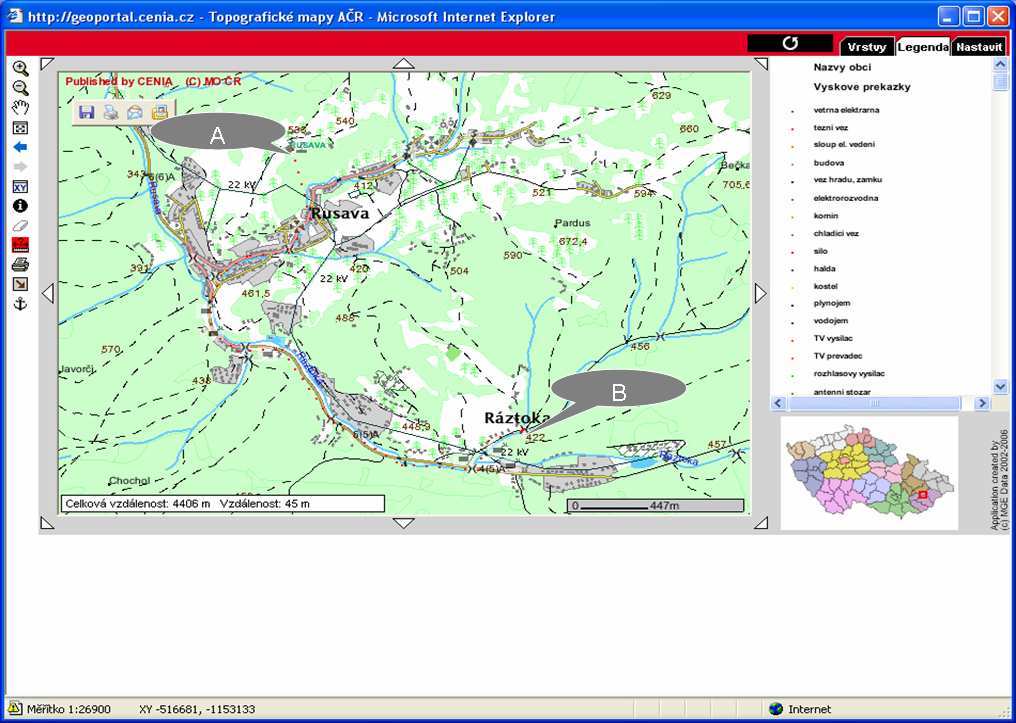Viewport: 1016px width, 723px height.
Task: Select the zoom out magnifier tool
Action: click(x=21, y=88)
